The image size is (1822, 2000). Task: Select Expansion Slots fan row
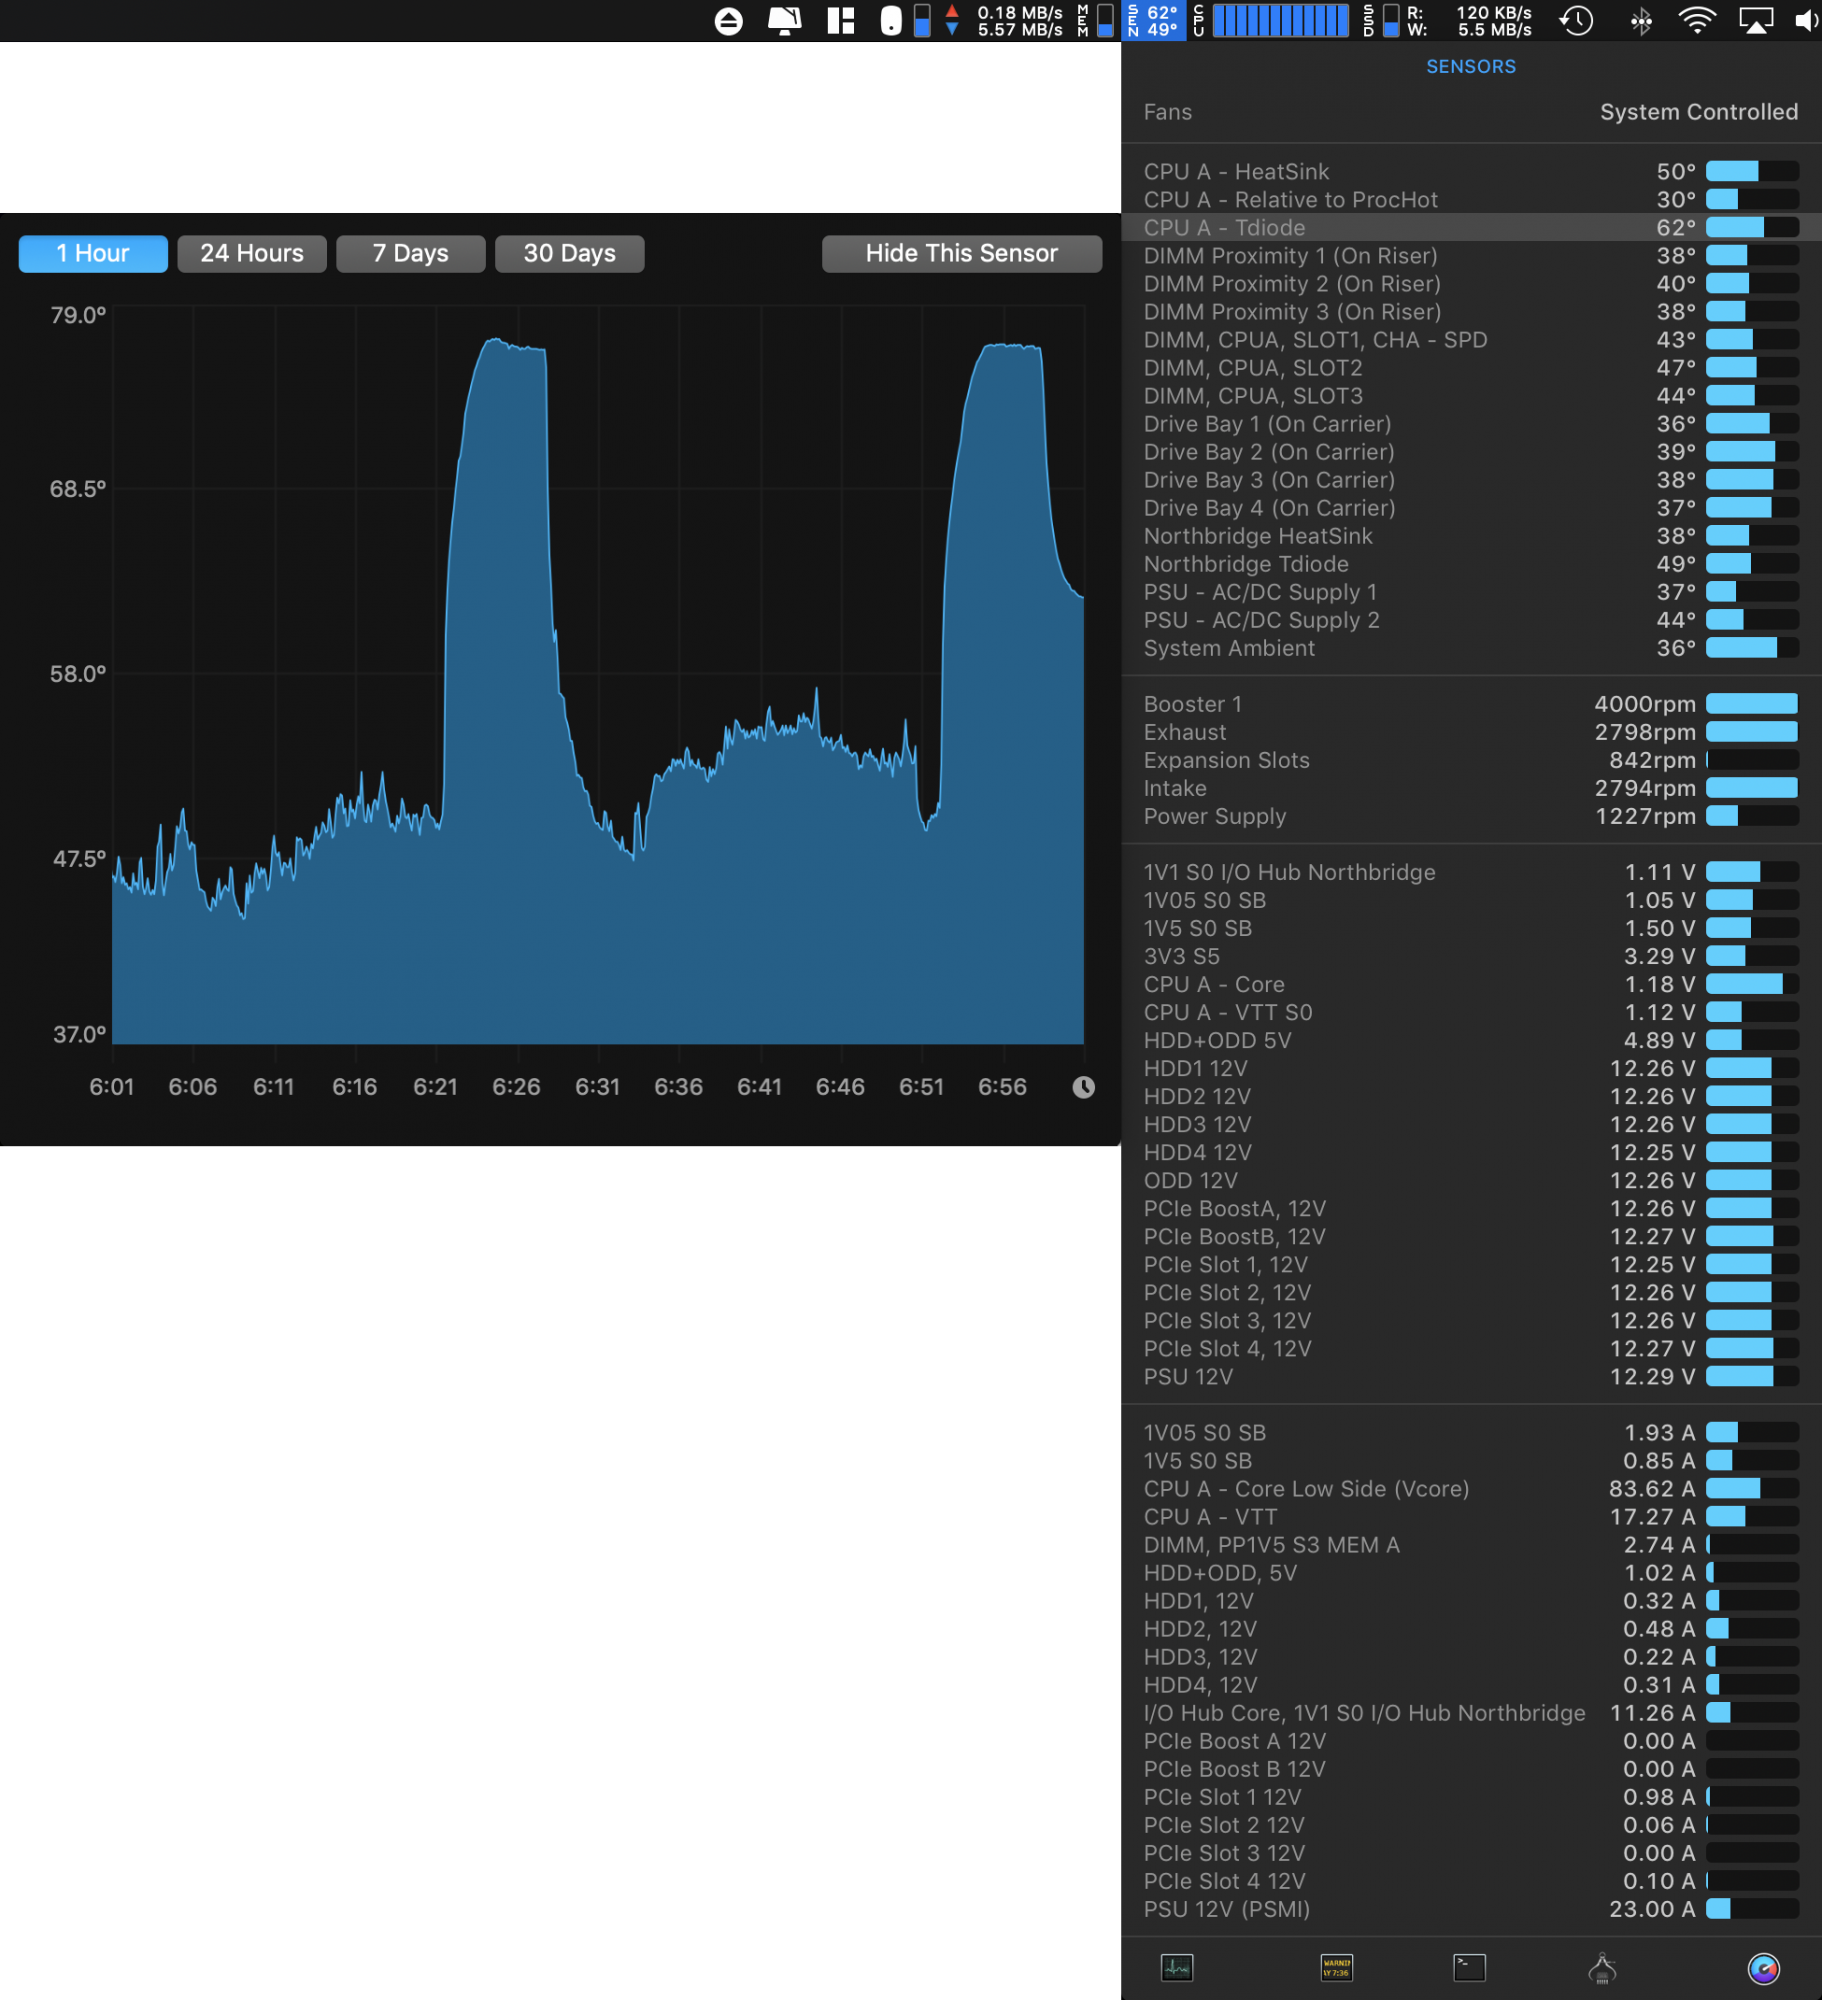tap(1471, 760)
